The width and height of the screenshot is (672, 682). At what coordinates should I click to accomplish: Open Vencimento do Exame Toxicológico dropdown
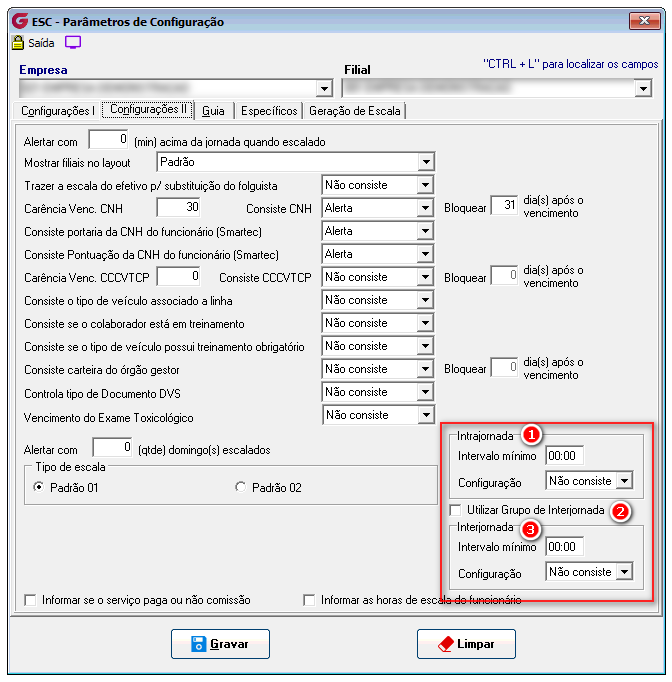pos(426,415)
